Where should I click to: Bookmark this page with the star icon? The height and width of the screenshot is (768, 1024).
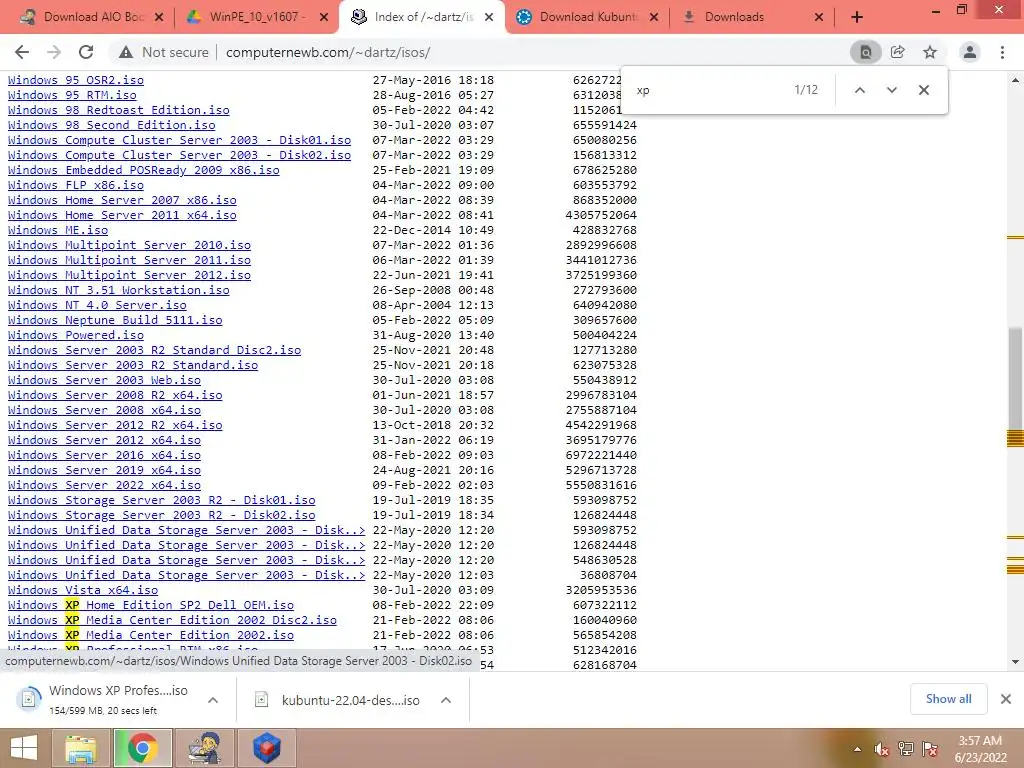pyautogui.click(x=930, y=52)
